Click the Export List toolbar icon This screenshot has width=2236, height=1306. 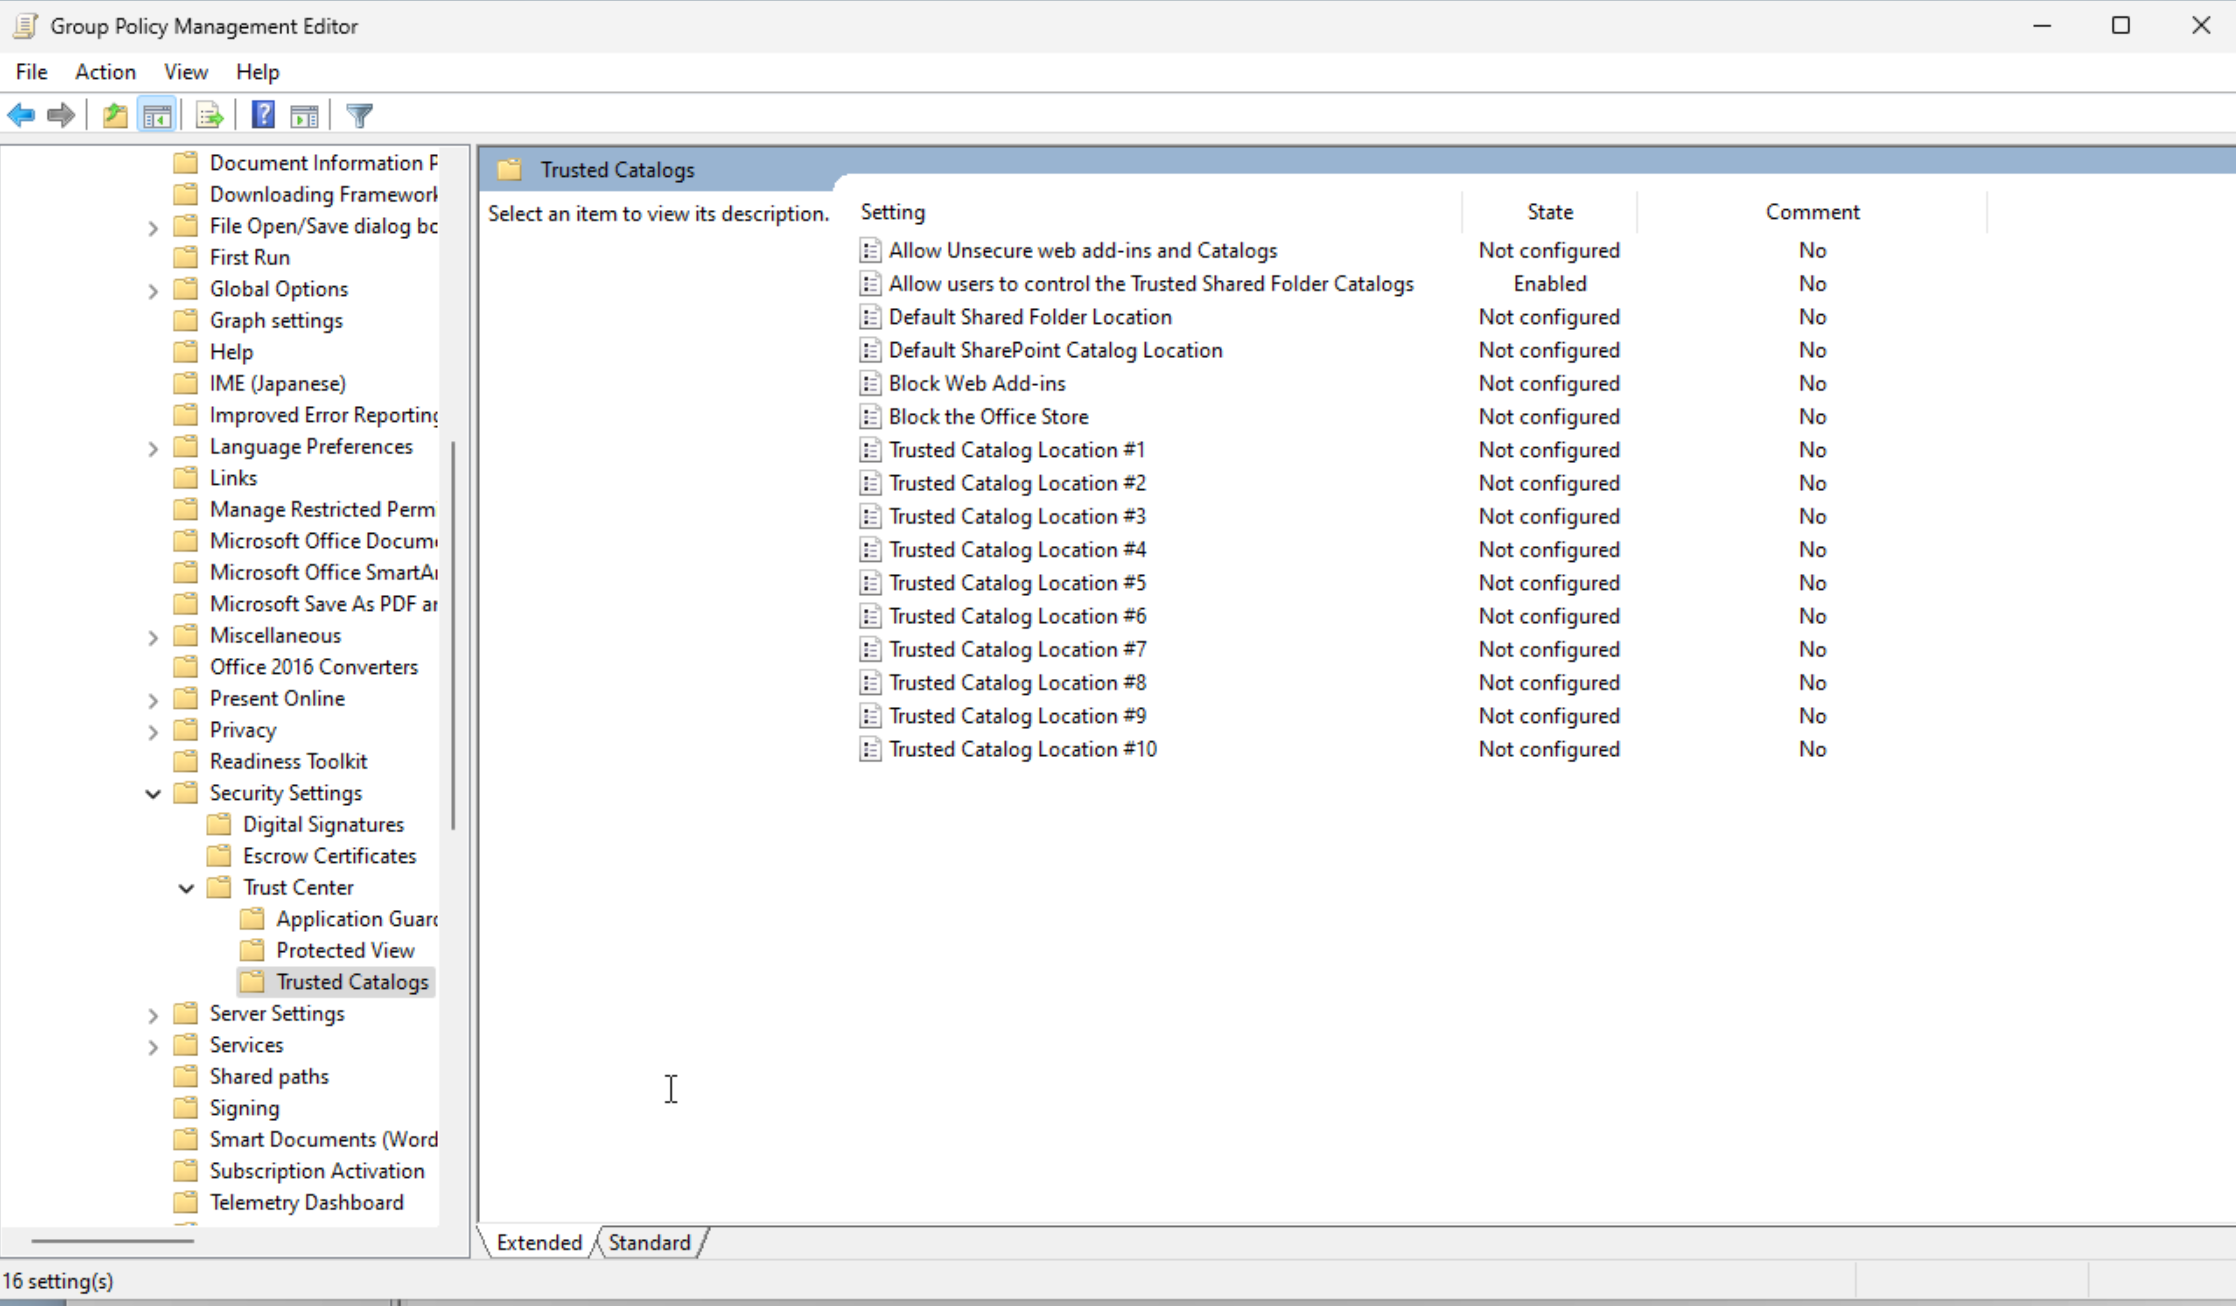click(x=209, y=116)
